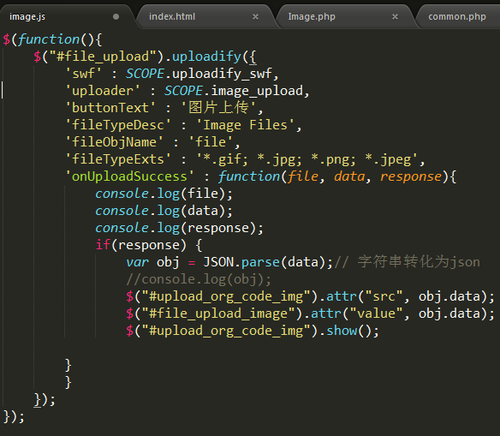Click the 'Image Files' string
This screenshot has width=500, height=436.
246,125
